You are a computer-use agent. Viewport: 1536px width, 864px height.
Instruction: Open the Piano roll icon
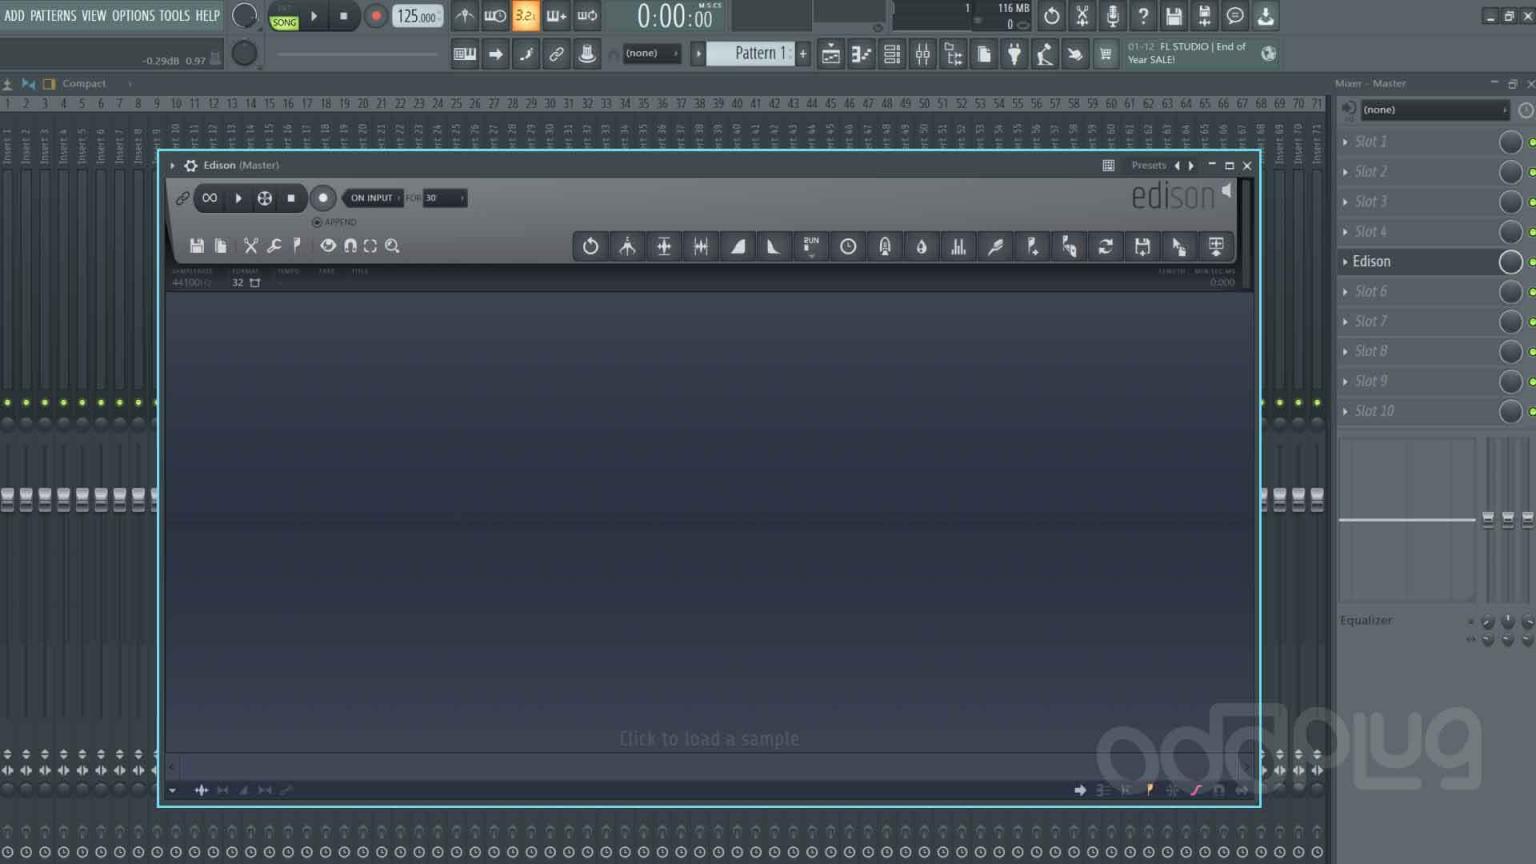coord(861,54)
